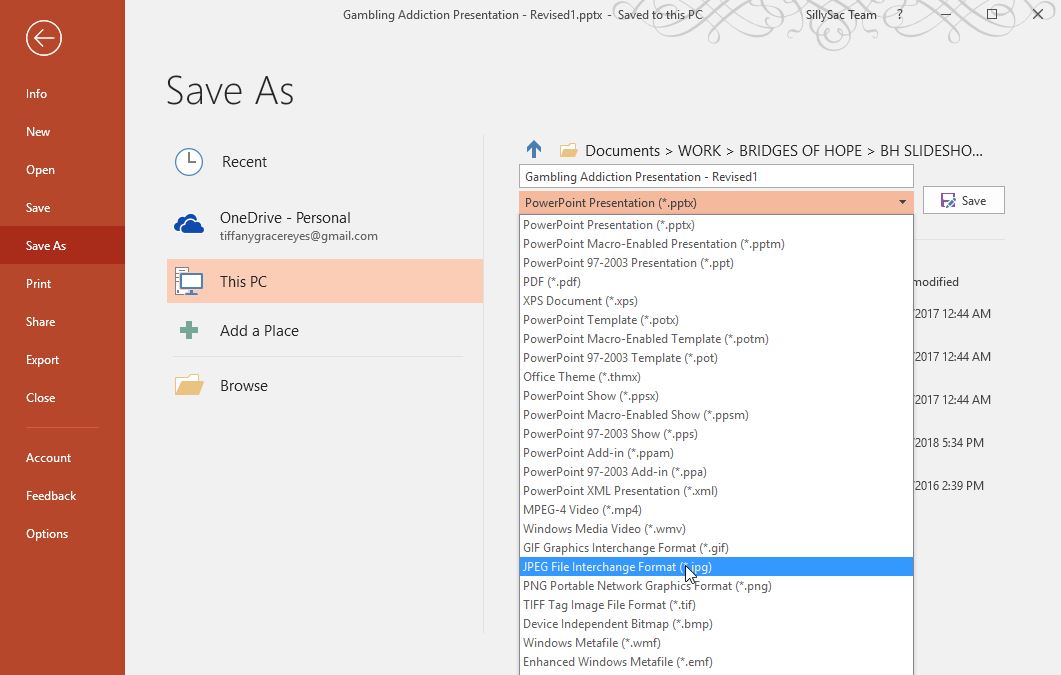Click the Add a Place plus icon
Image resolution: width=1061 pixels, height=675 pixels.
click(x=188, y=331)
